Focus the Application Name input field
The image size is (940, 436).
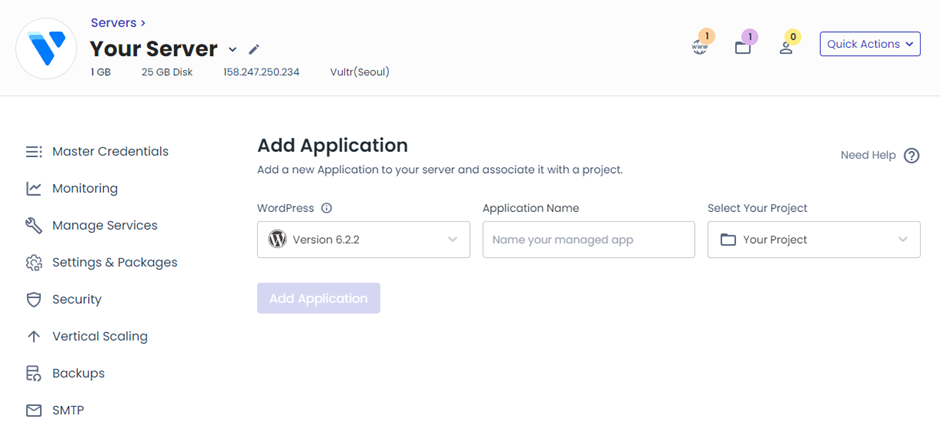(x=588, y=240)
